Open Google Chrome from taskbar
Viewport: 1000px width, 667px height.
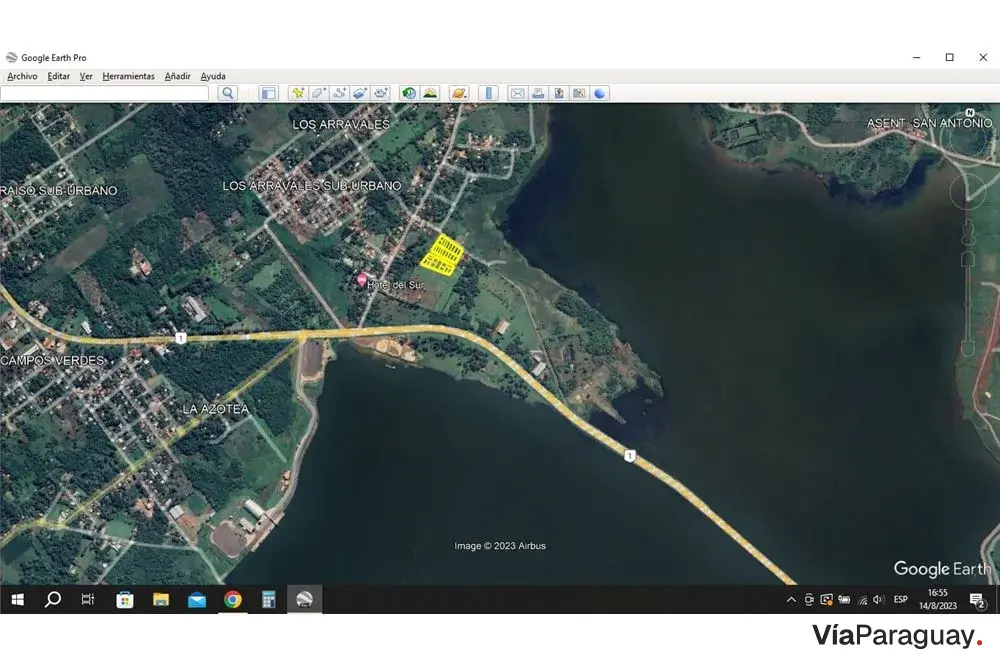tap(233, 599)
